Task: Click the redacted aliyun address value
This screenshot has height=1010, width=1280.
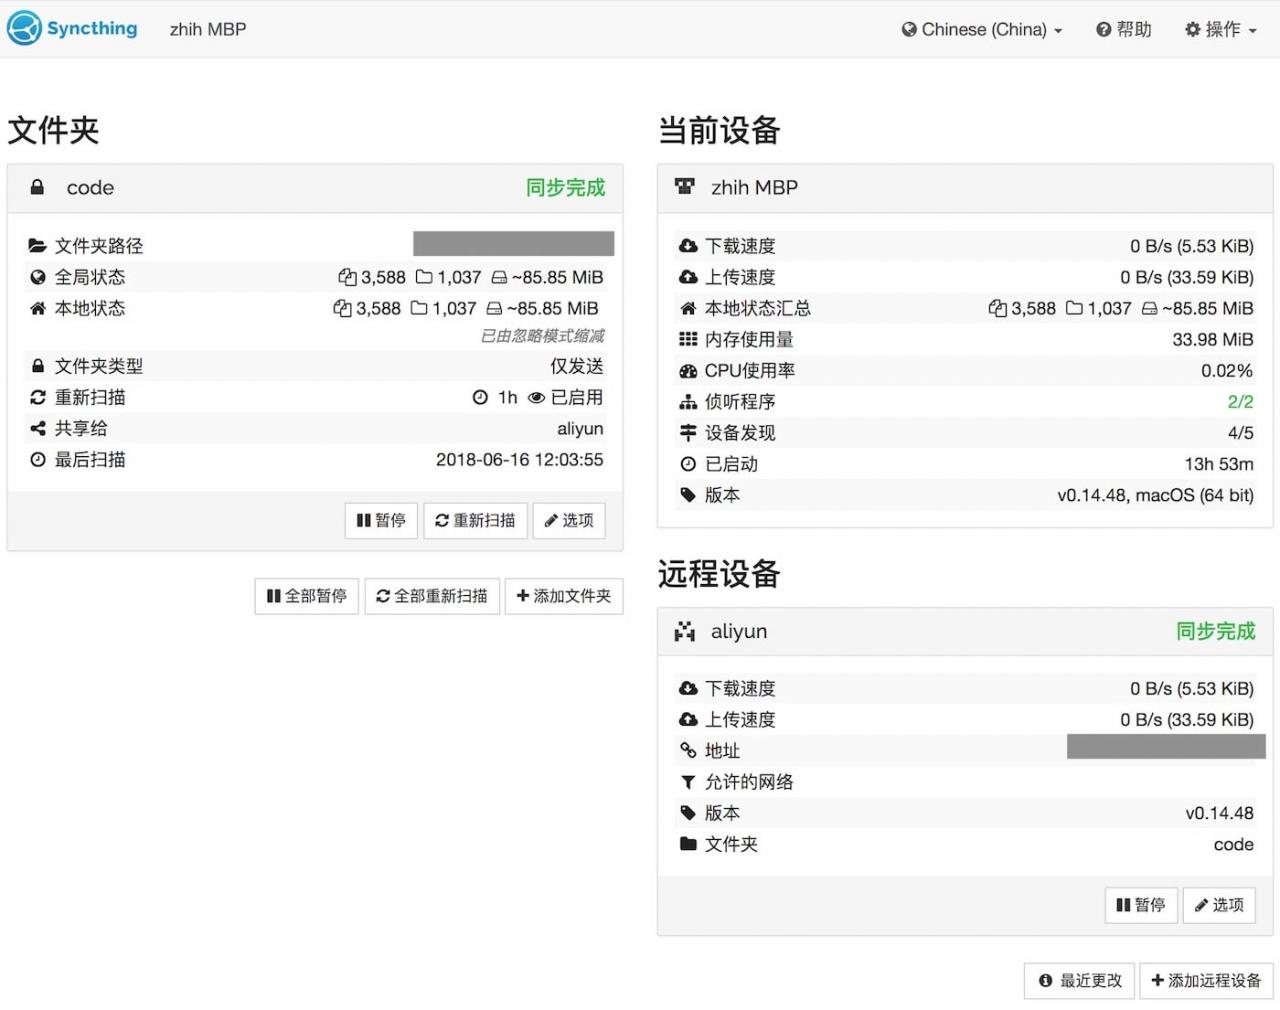Action: (x=1166, y=746)
